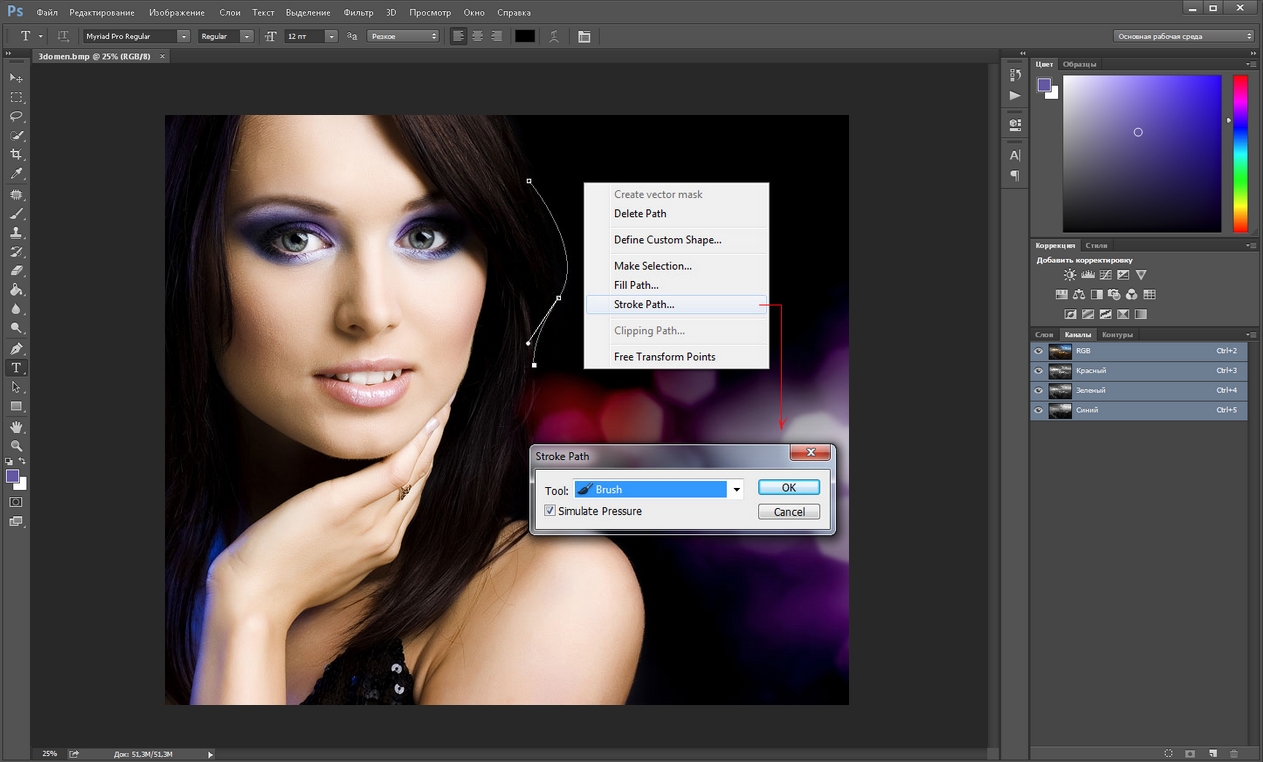
Task: Select the Pen tool in the toolbar
Action: point(16,349)
